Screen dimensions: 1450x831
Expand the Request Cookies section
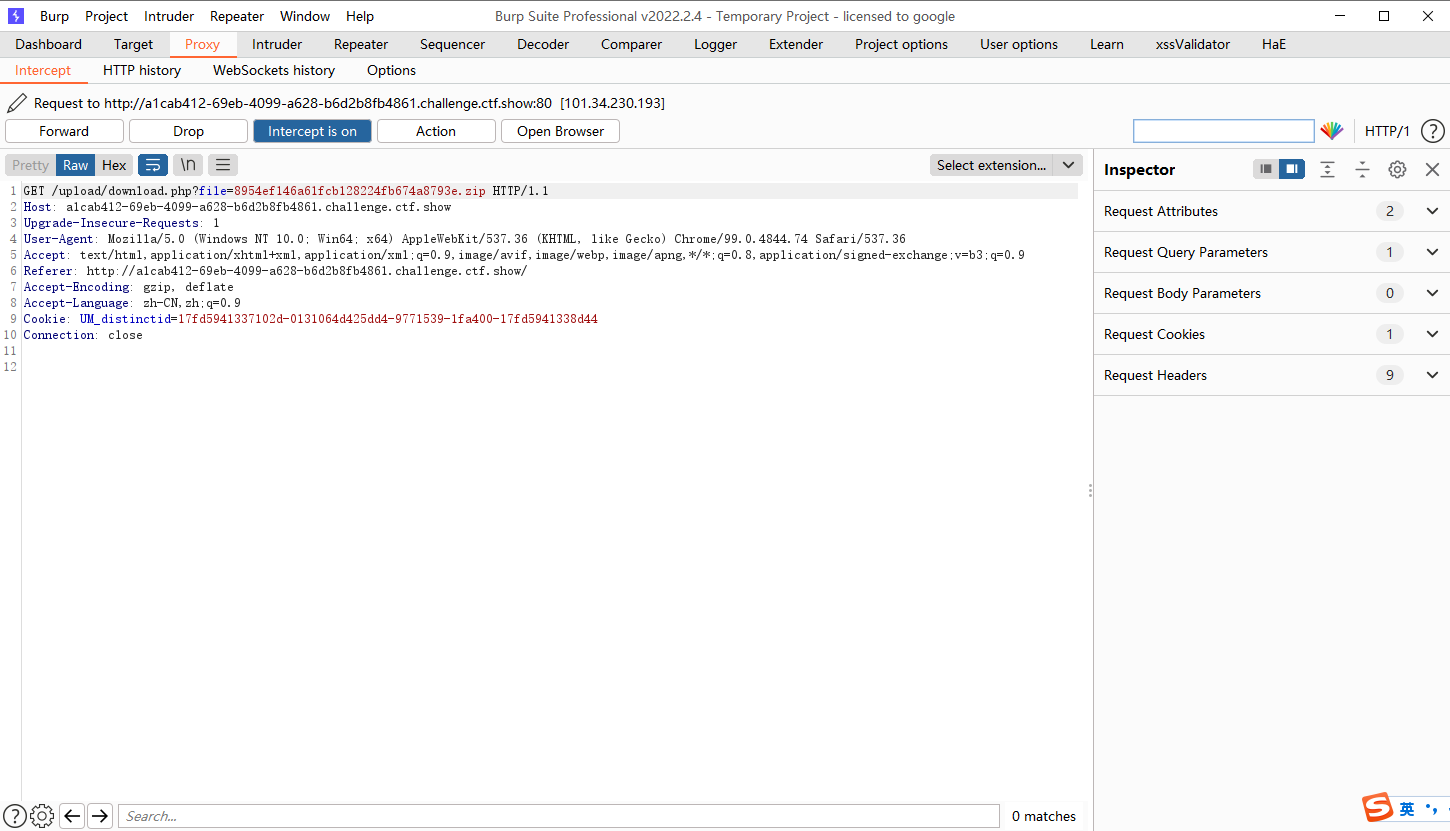1271,334
